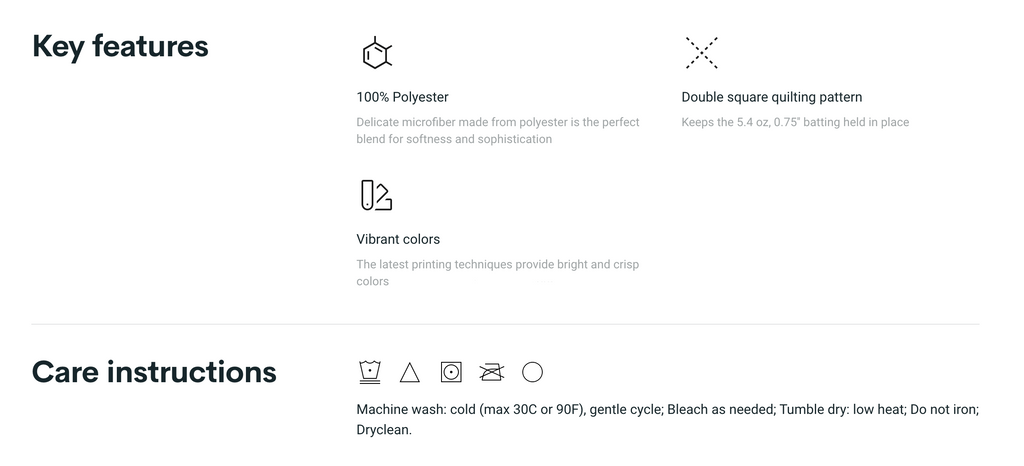Click the Key features heading
Screen dimensions: 1024x466
pos(120,46)
